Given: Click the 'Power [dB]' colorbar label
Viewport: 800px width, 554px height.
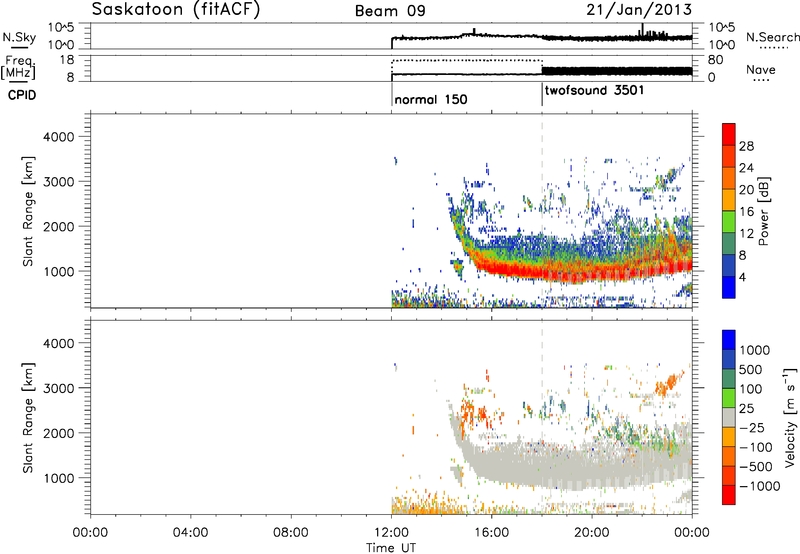Looking at the screenshot, I should point(763,212).
